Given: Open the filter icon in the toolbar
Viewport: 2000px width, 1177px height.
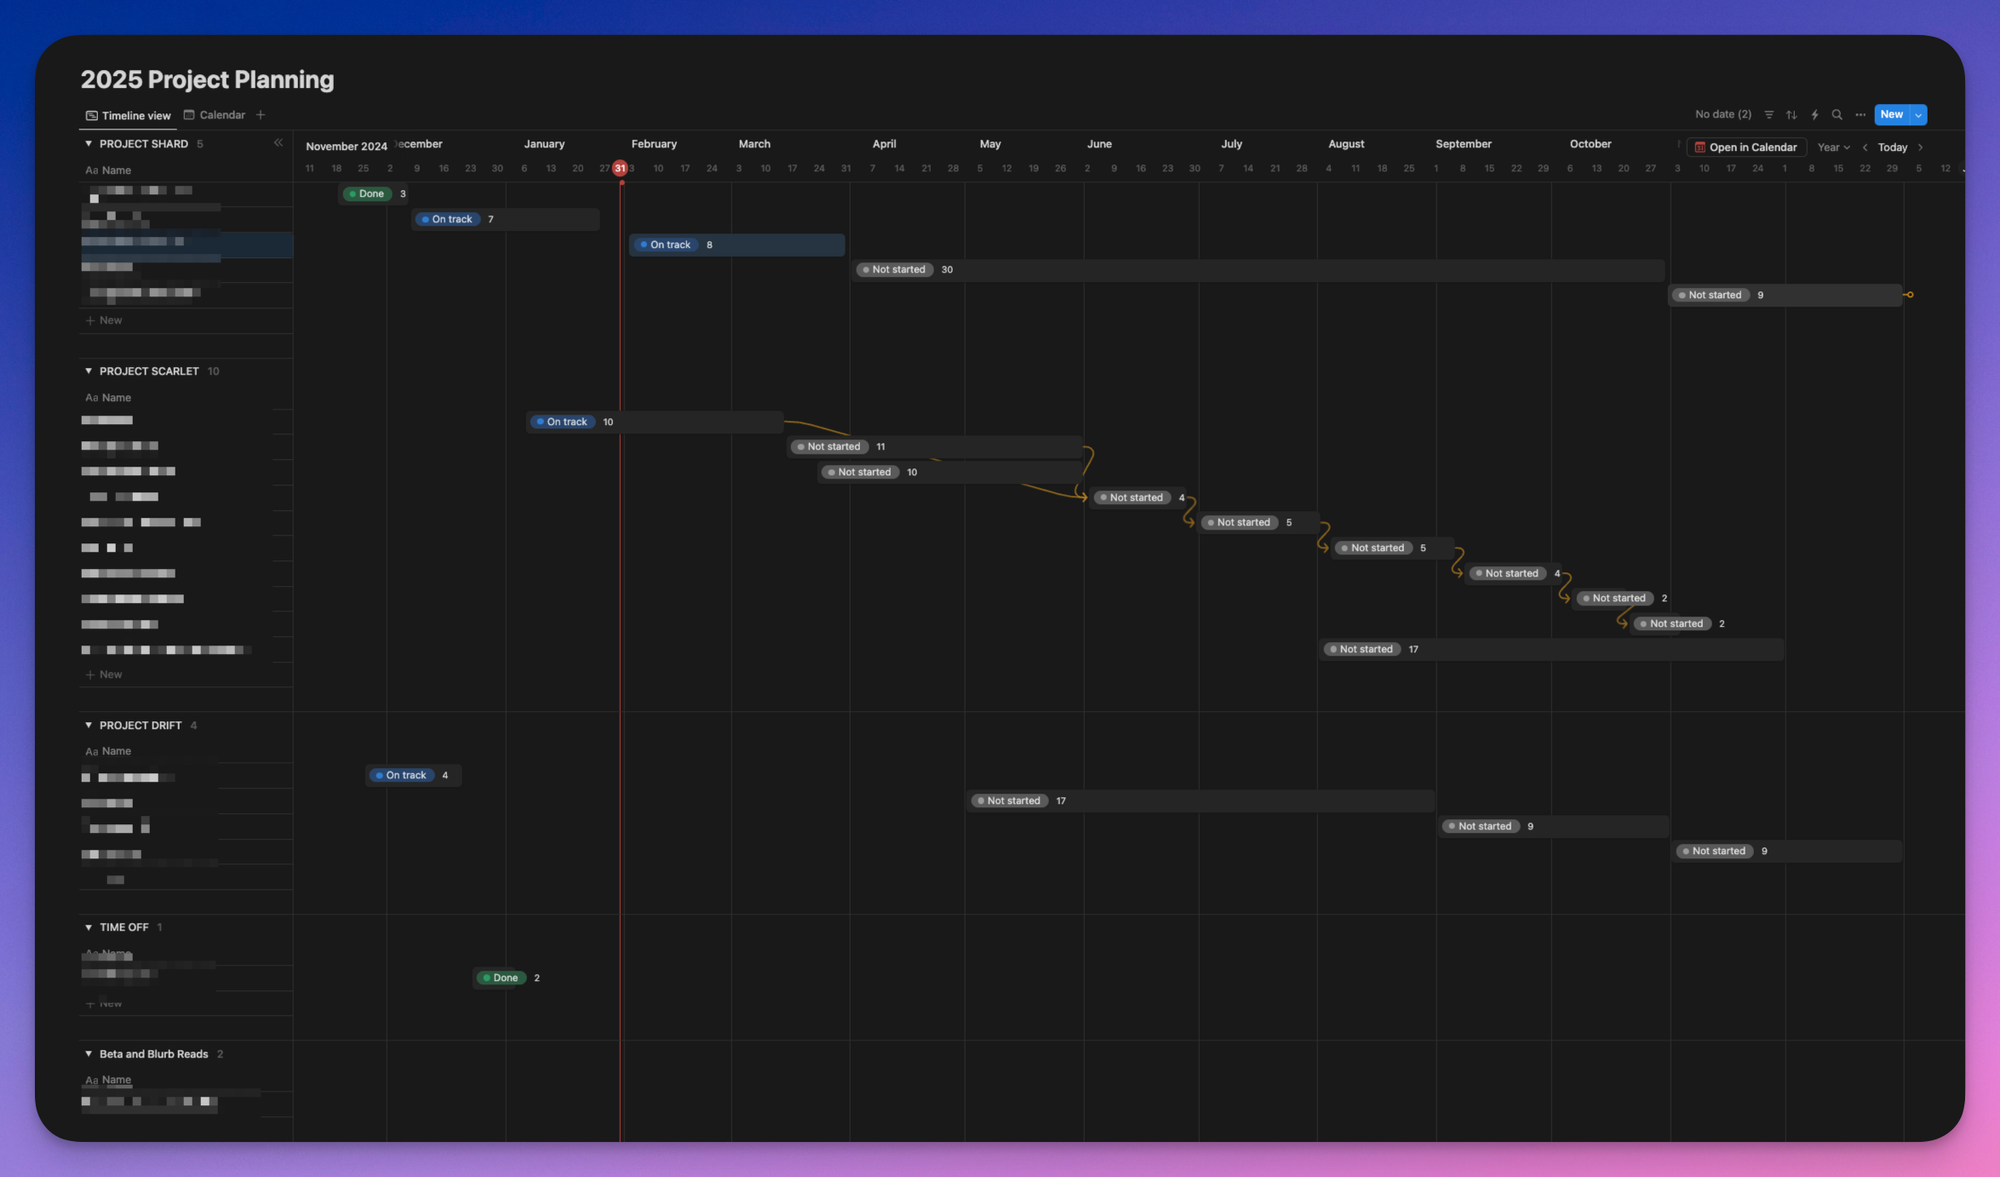Looking at the screenshot, I should tap(1769, 115).
